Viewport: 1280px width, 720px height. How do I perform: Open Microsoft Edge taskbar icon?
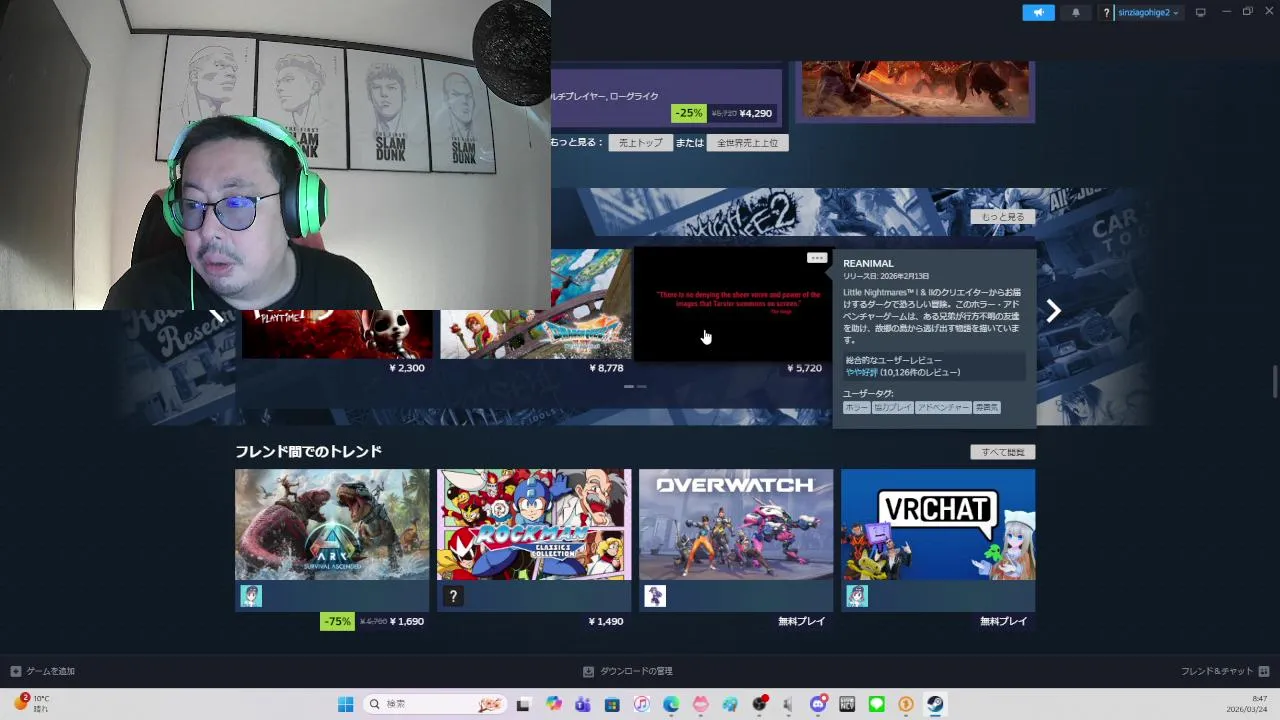tap(671, 704)
